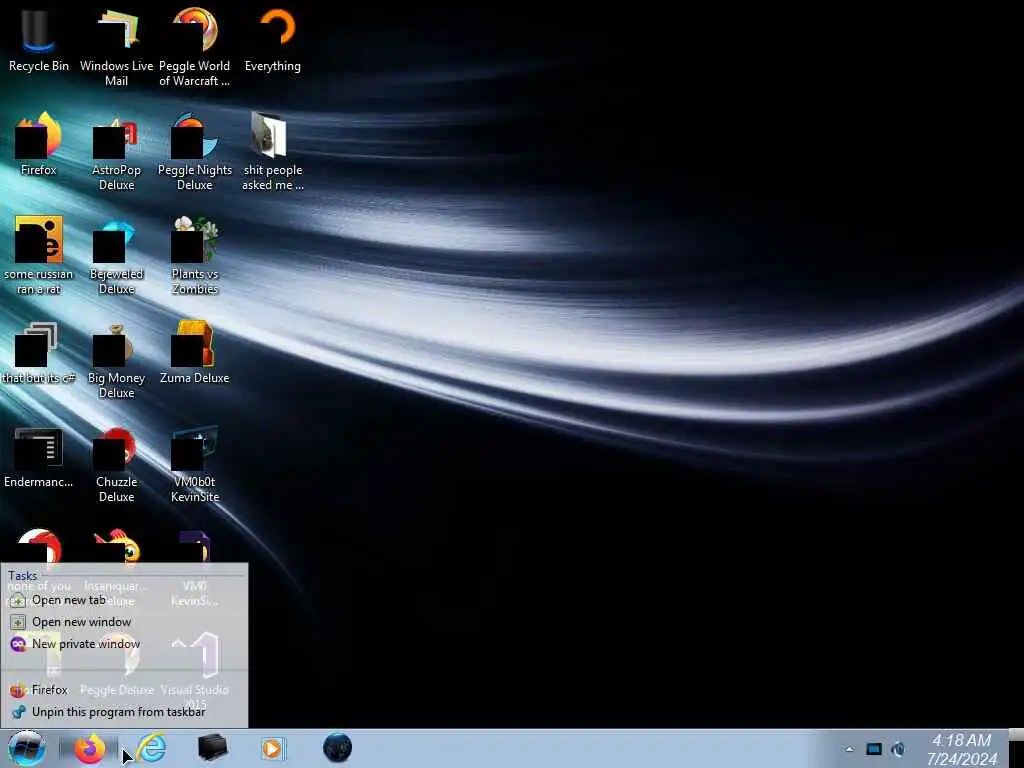Viewport: 1024px width, 768px height.
Task: Click the Firefox taskbar button
Action: coord(89,749)
